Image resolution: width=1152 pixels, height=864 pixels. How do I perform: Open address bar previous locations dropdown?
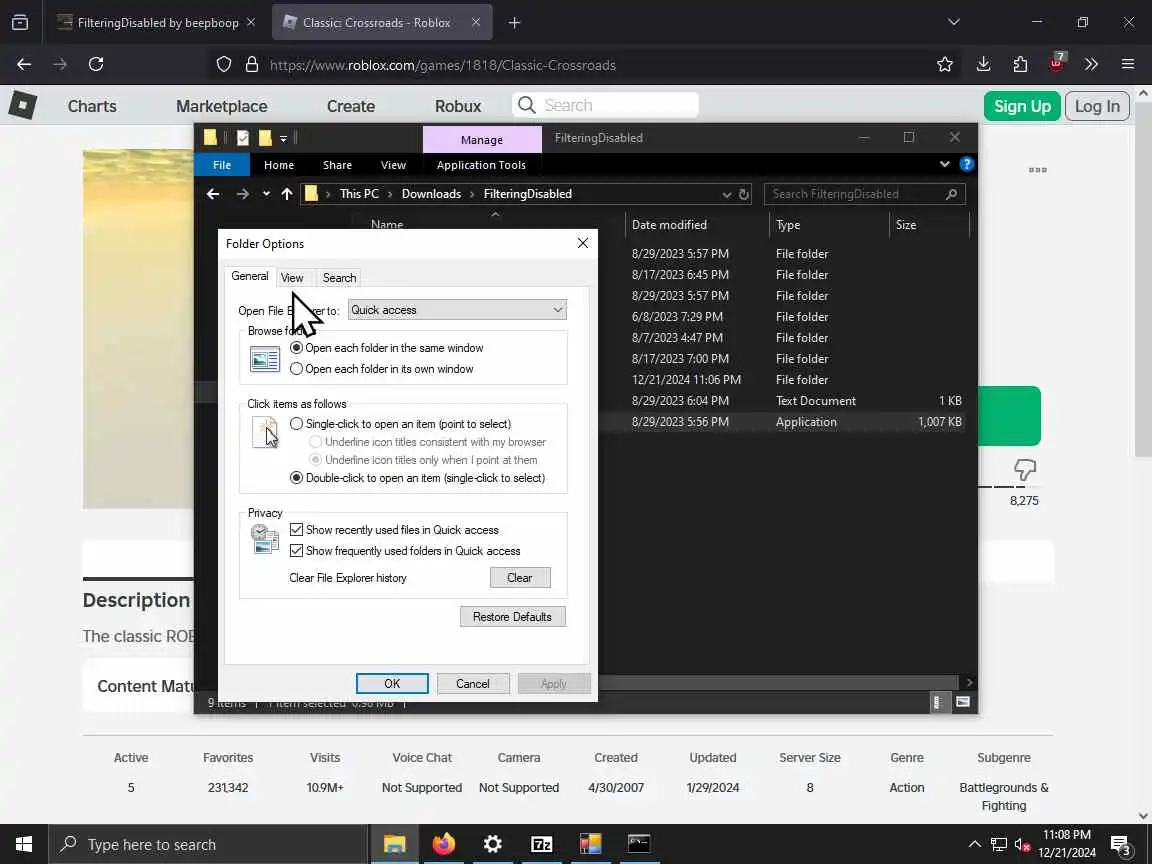coord(727,194)
